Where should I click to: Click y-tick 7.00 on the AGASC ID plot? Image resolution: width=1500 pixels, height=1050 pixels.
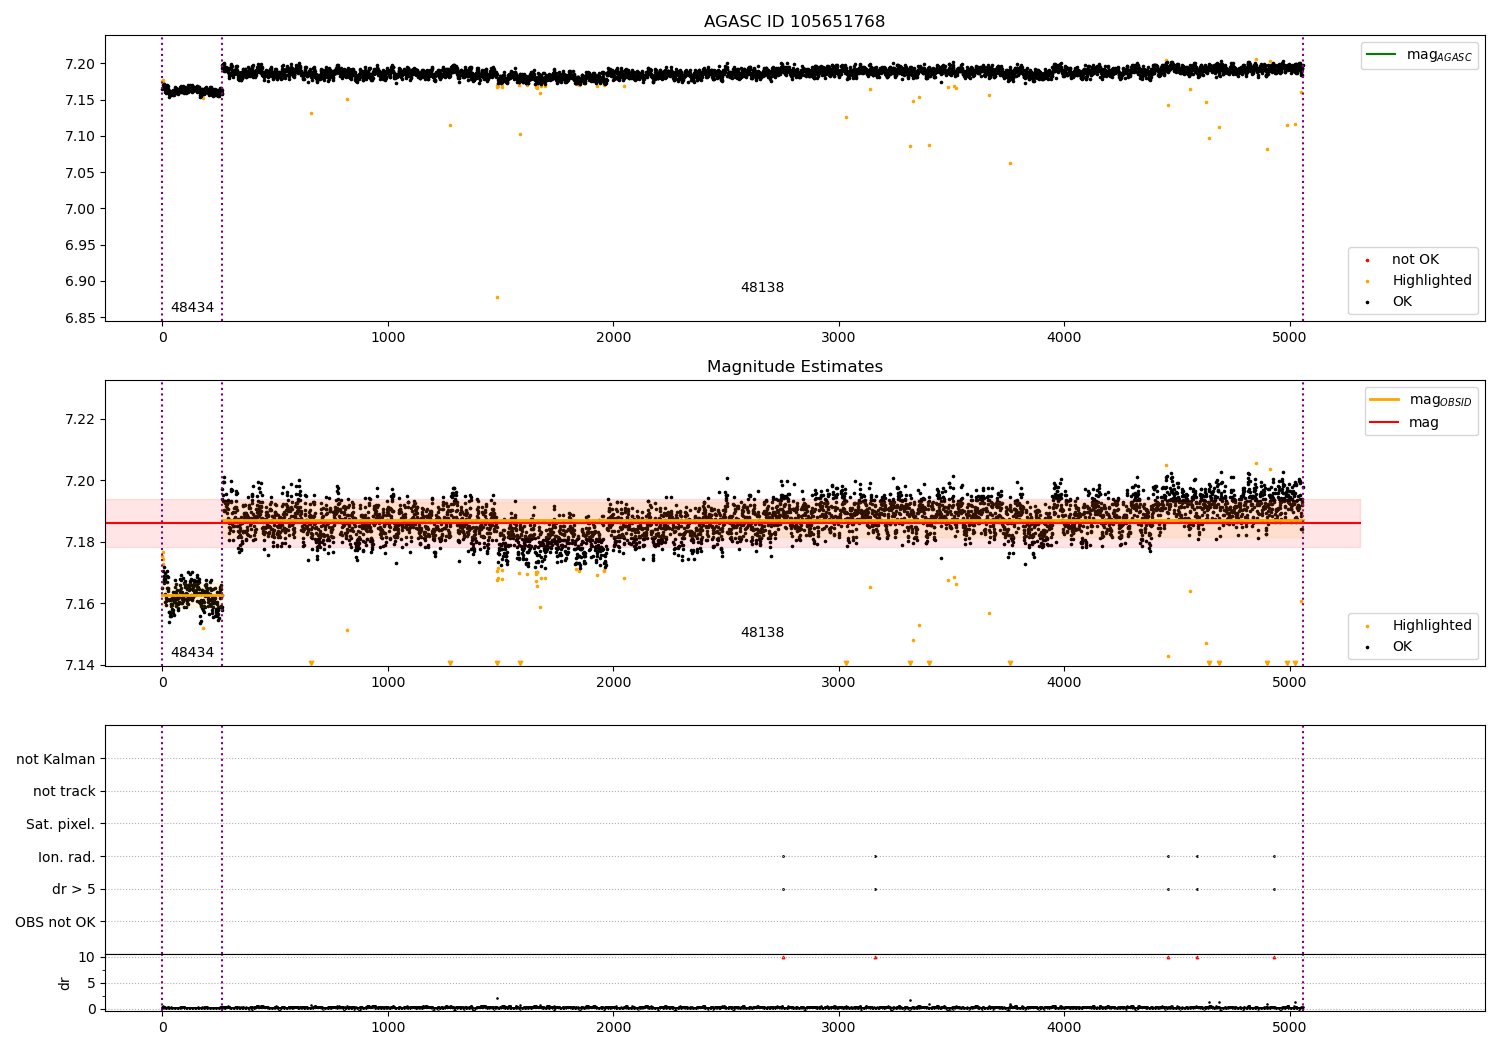click(x=81, y=209)
